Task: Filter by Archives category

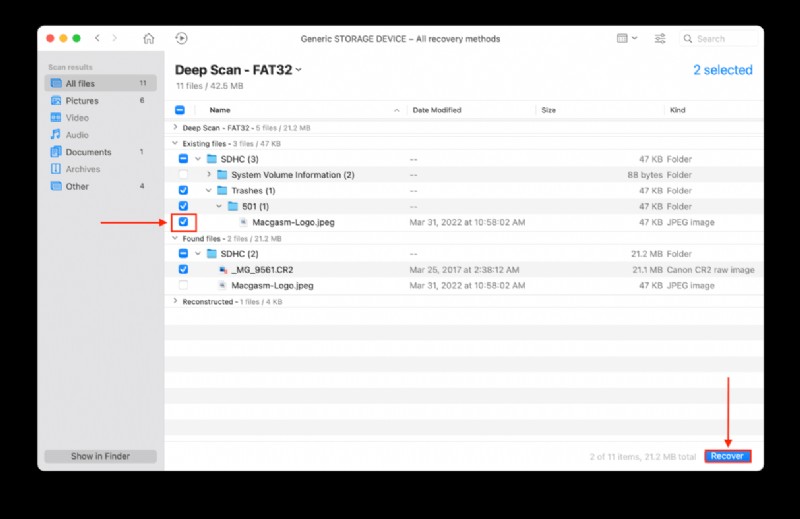Action: click(x=101, y=169)
